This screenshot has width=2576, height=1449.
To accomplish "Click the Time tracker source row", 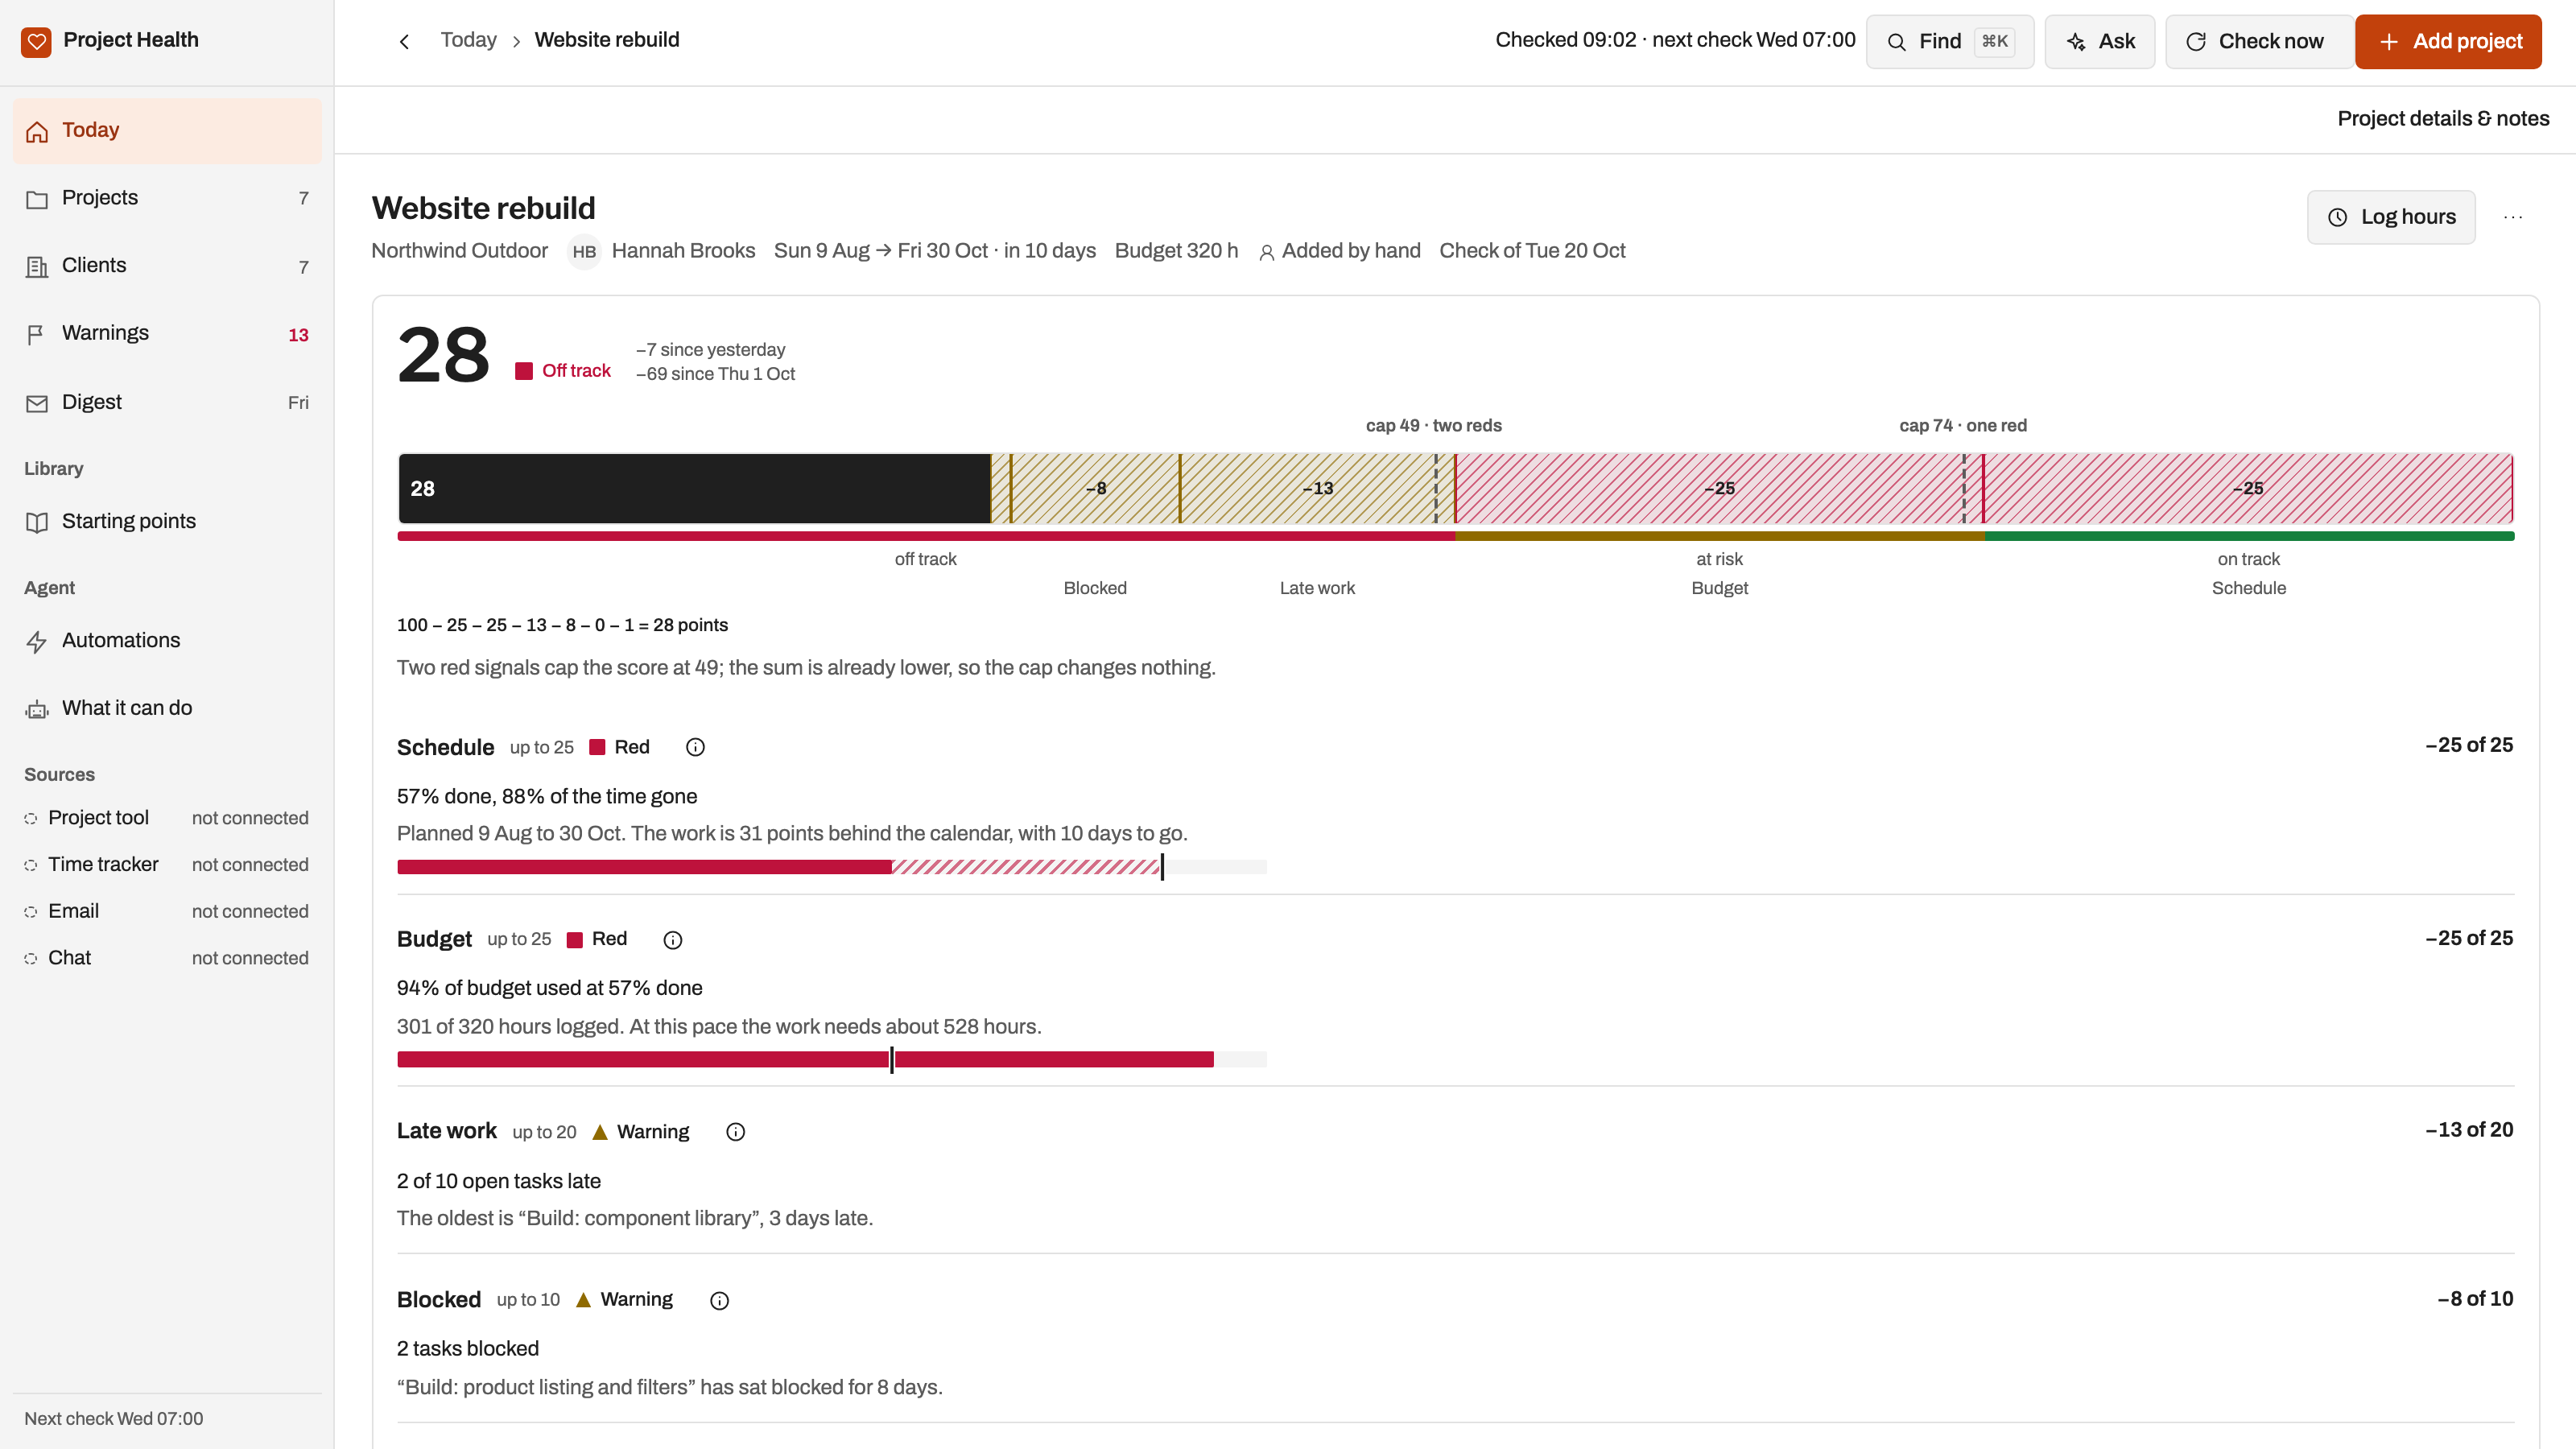I will [x=167, y=865].
